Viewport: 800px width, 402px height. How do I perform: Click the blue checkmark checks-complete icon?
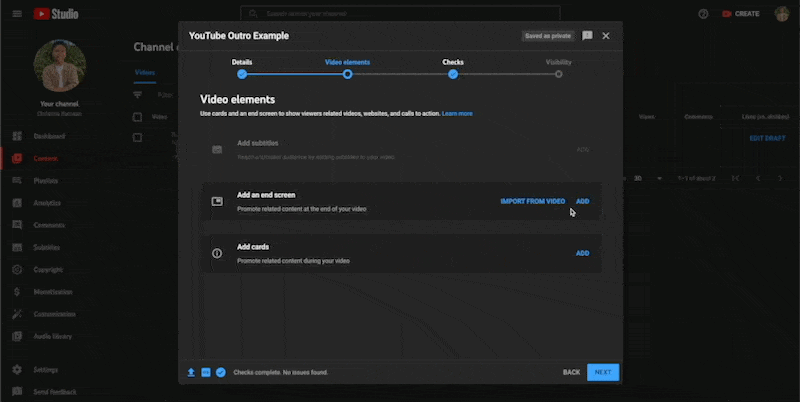(220, 372)
